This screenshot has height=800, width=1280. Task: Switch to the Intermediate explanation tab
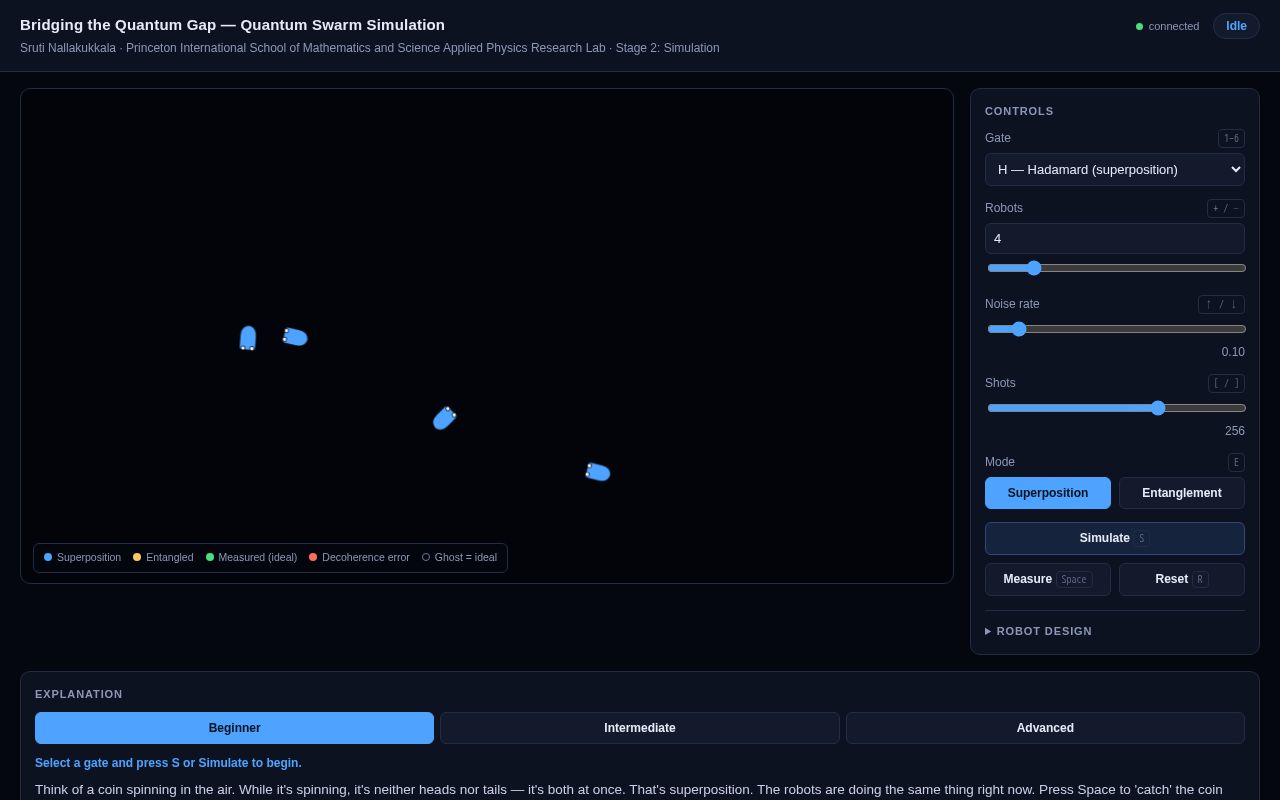click(x=640, y=728)
